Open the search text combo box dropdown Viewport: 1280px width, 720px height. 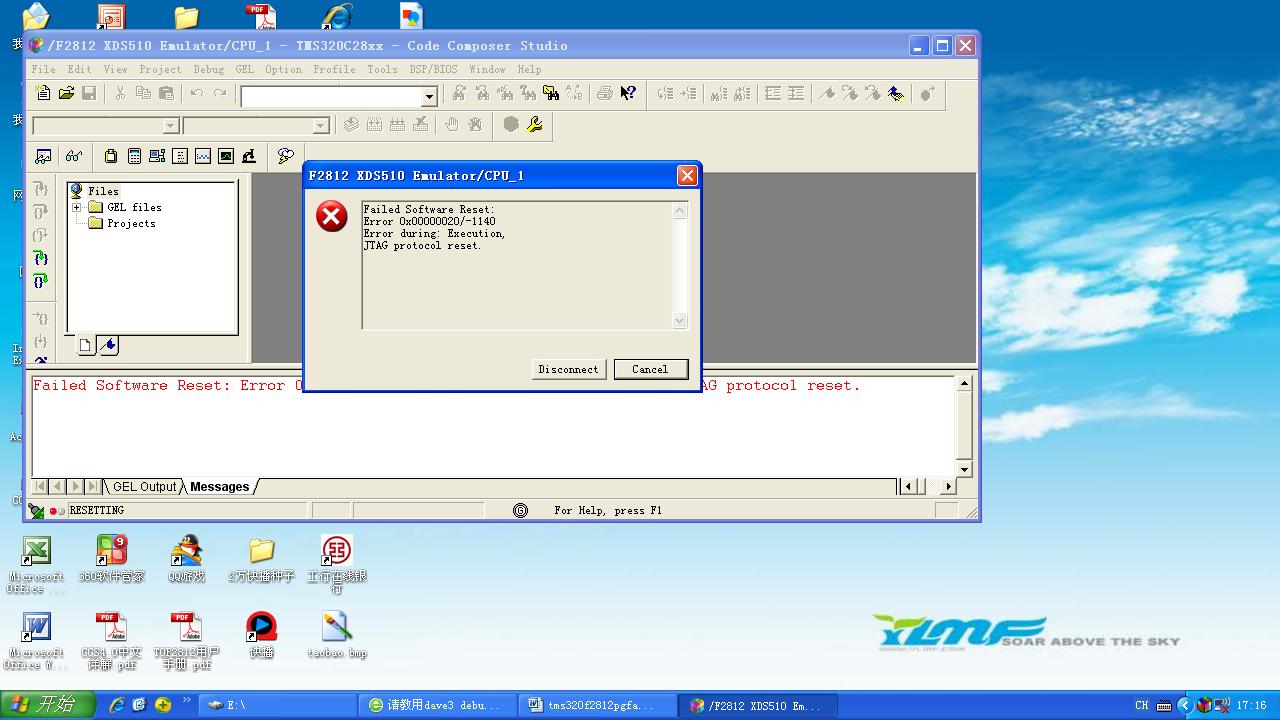429,96
